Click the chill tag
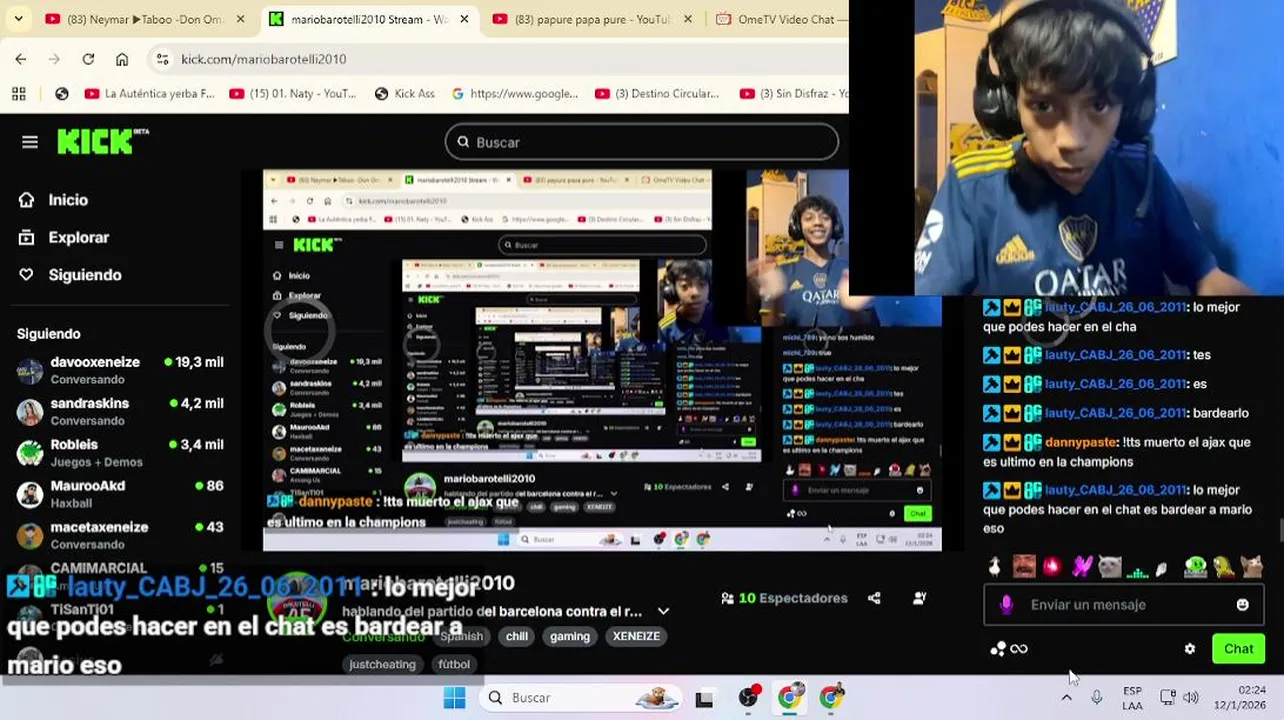The height and width of the screenshot is (720, 1284). click(517, 636)
